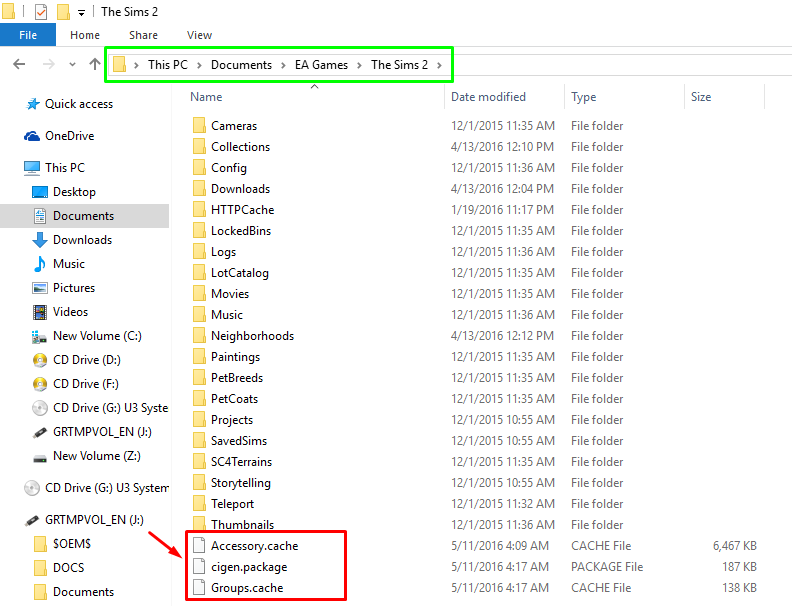Select the Config folder icon
Screen dimensions: 792x606
point(199,168)
